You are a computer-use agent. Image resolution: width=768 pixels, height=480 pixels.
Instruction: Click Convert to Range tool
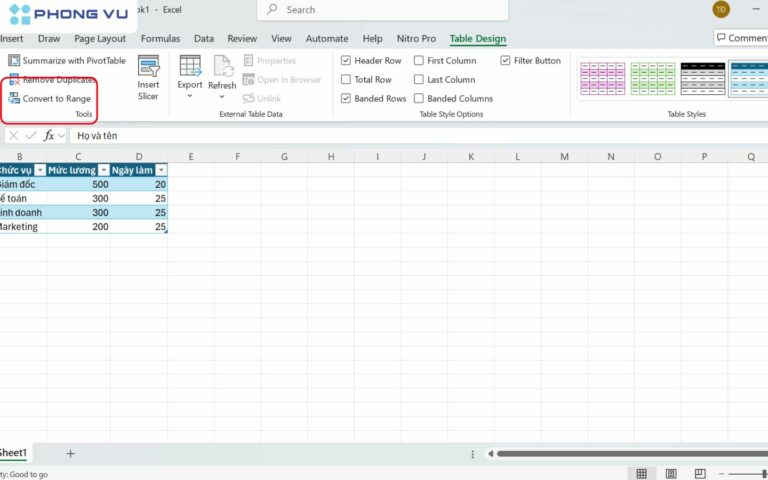coord(50,98)
